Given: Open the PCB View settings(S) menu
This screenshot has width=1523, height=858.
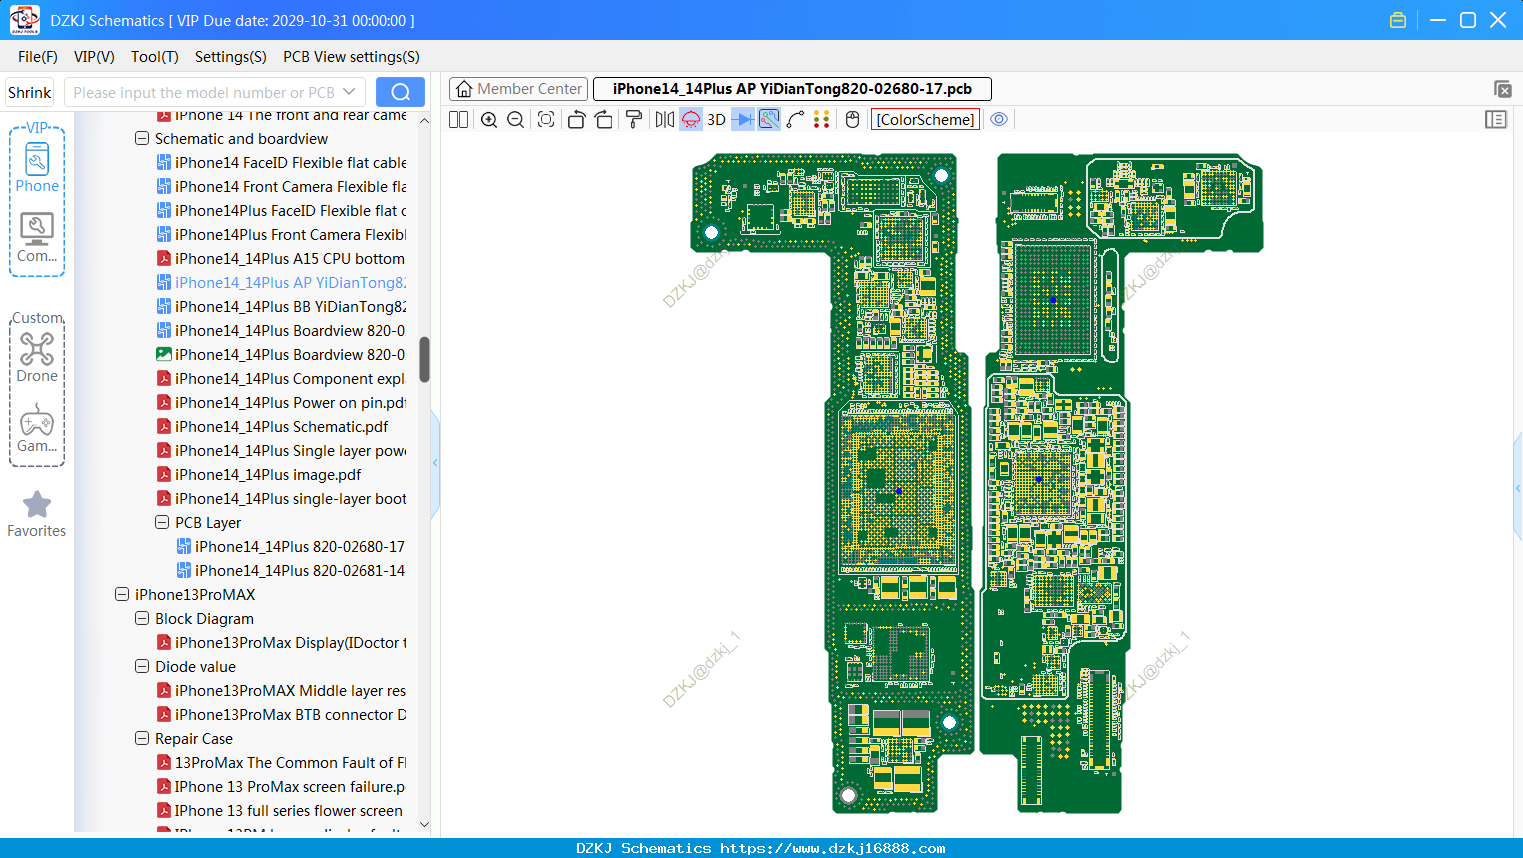Looking at the screenshot, I should [352, 57].
